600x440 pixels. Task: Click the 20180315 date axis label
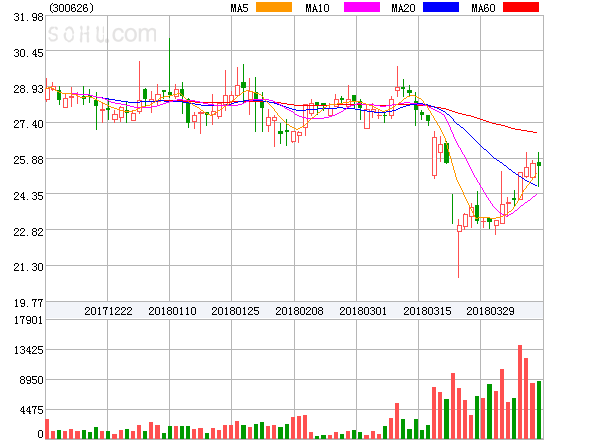pyautogui.click(x=427, y=311)
